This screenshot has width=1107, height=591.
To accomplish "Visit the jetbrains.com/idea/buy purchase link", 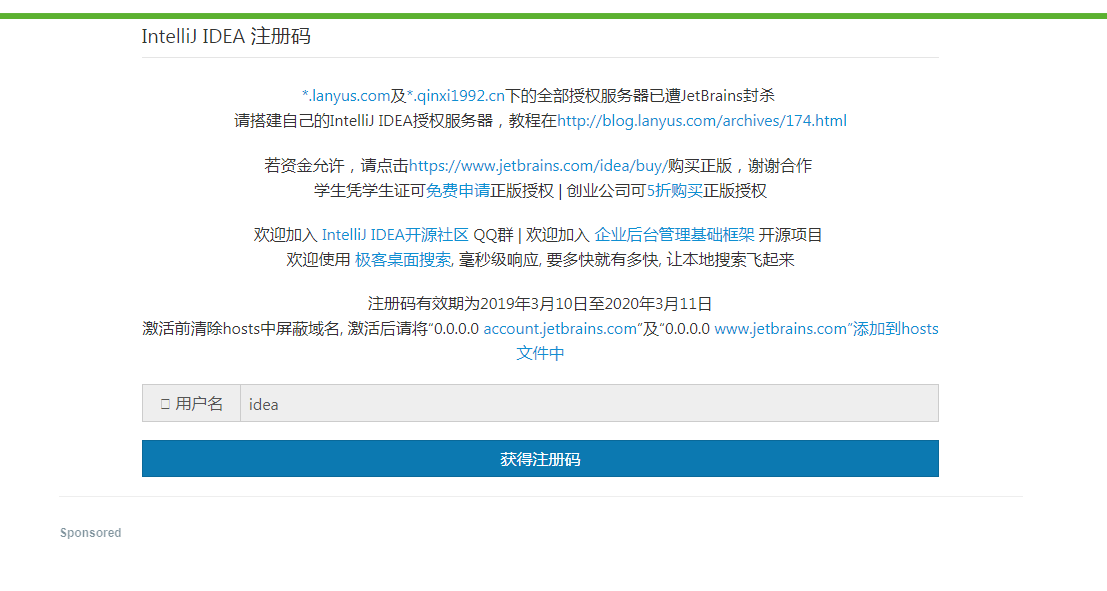I will tap(538, 166).
